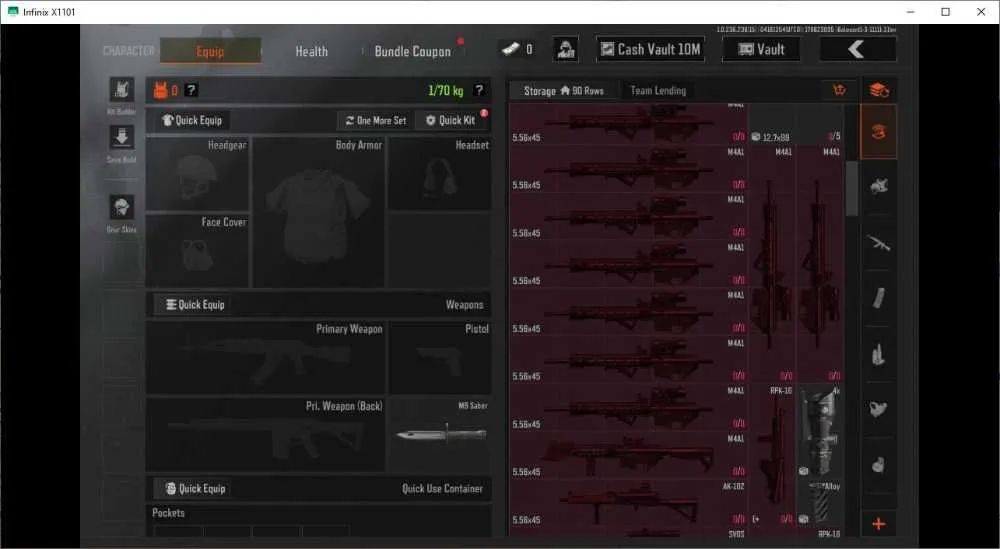
Task: Click Quick Equip beside Quick Use Container
Action: coord(195,488)
